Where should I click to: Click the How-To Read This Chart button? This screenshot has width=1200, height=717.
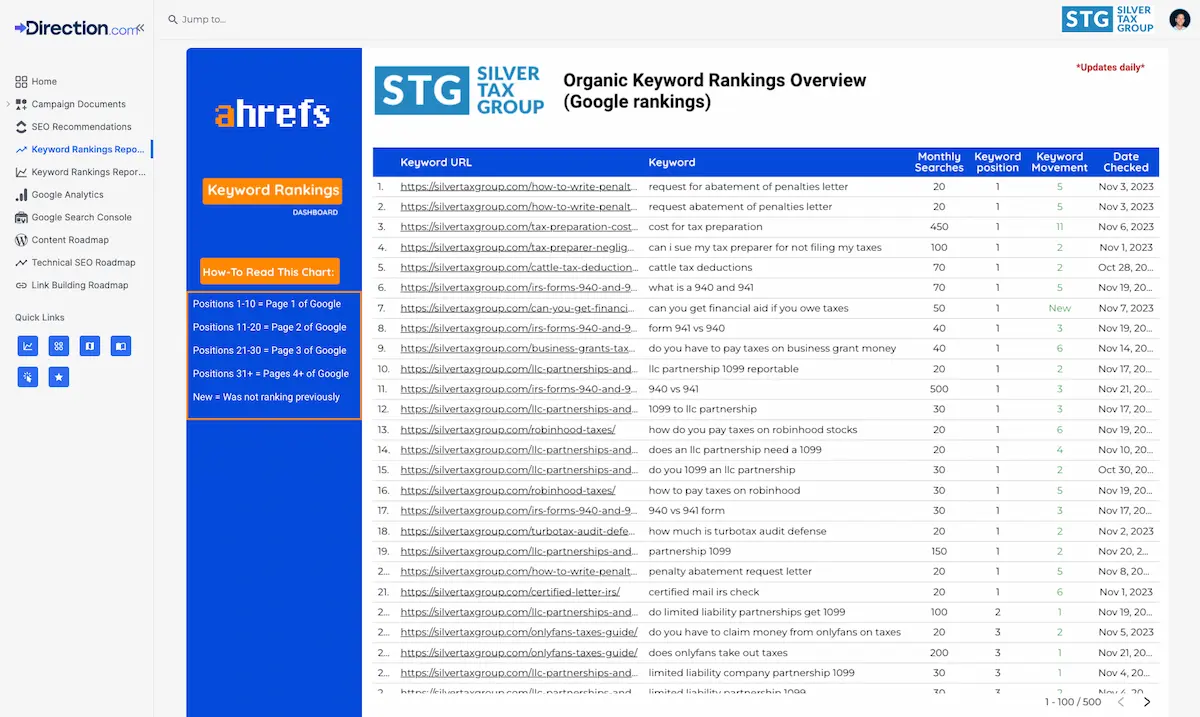(x=269, y=271)
